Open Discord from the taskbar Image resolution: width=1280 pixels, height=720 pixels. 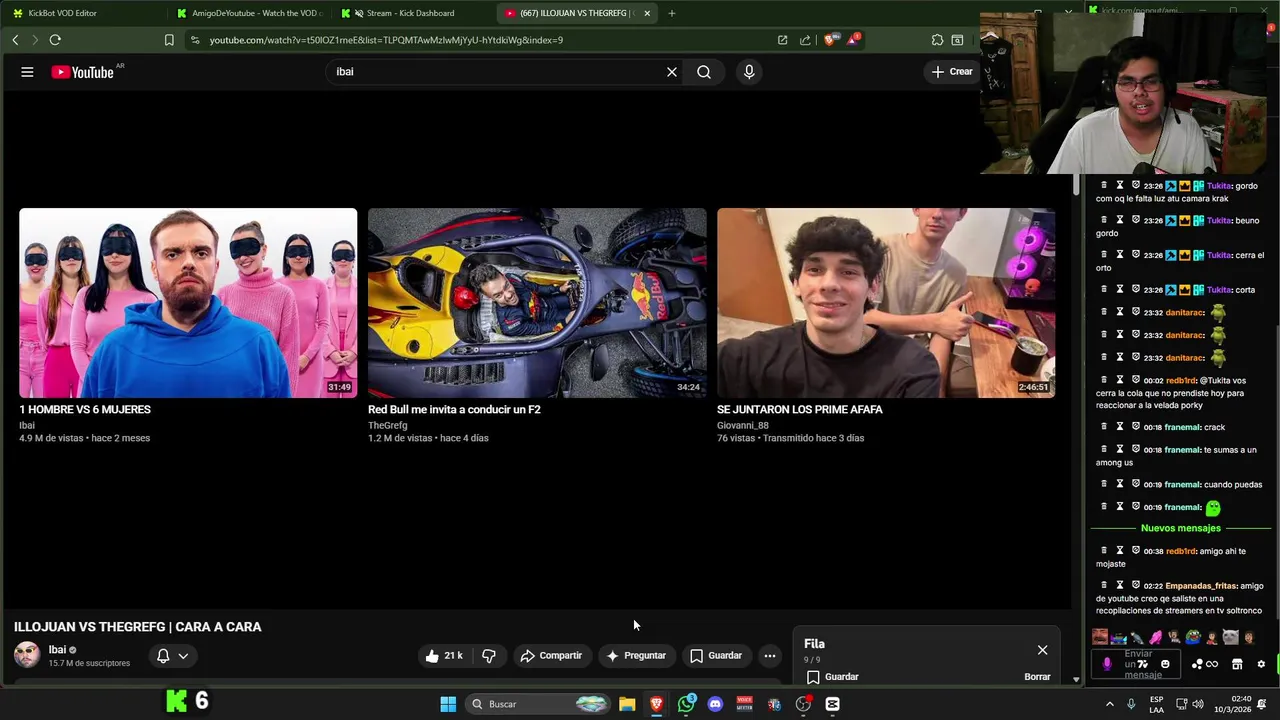(x=715, y=704)
